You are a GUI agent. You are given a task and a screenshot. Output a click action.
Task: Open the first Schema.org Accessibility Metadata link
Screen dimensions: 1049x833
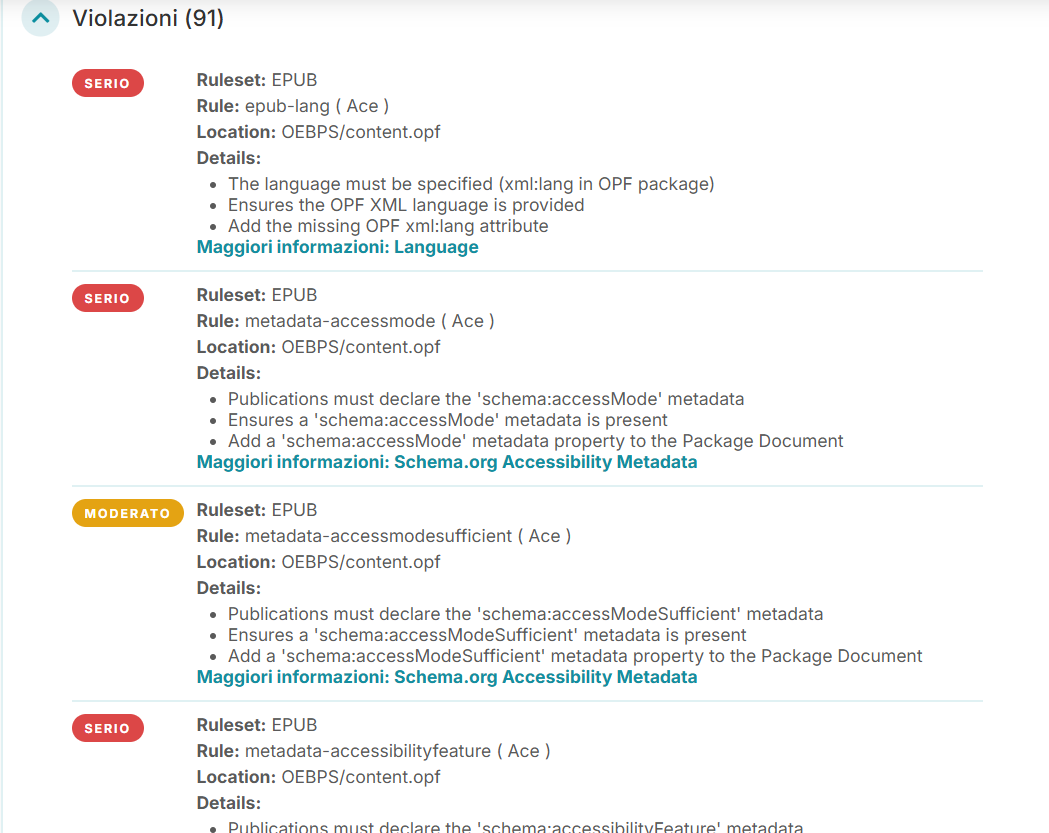coord(447,462)
